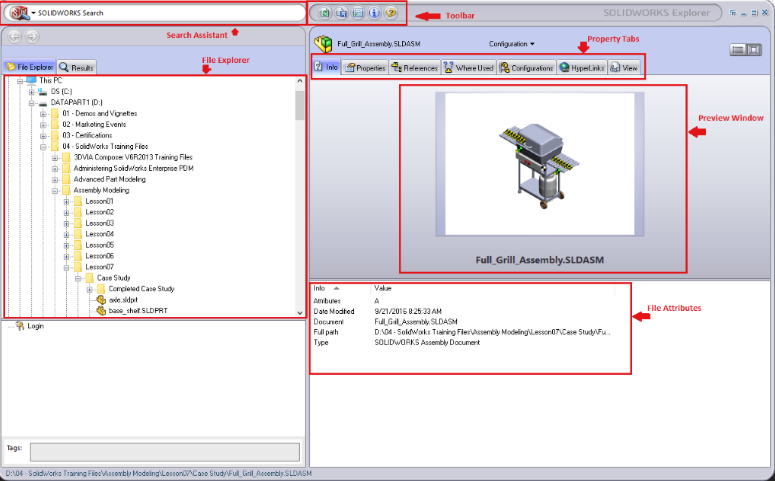Sort by the Info column header

click(326, 288)
